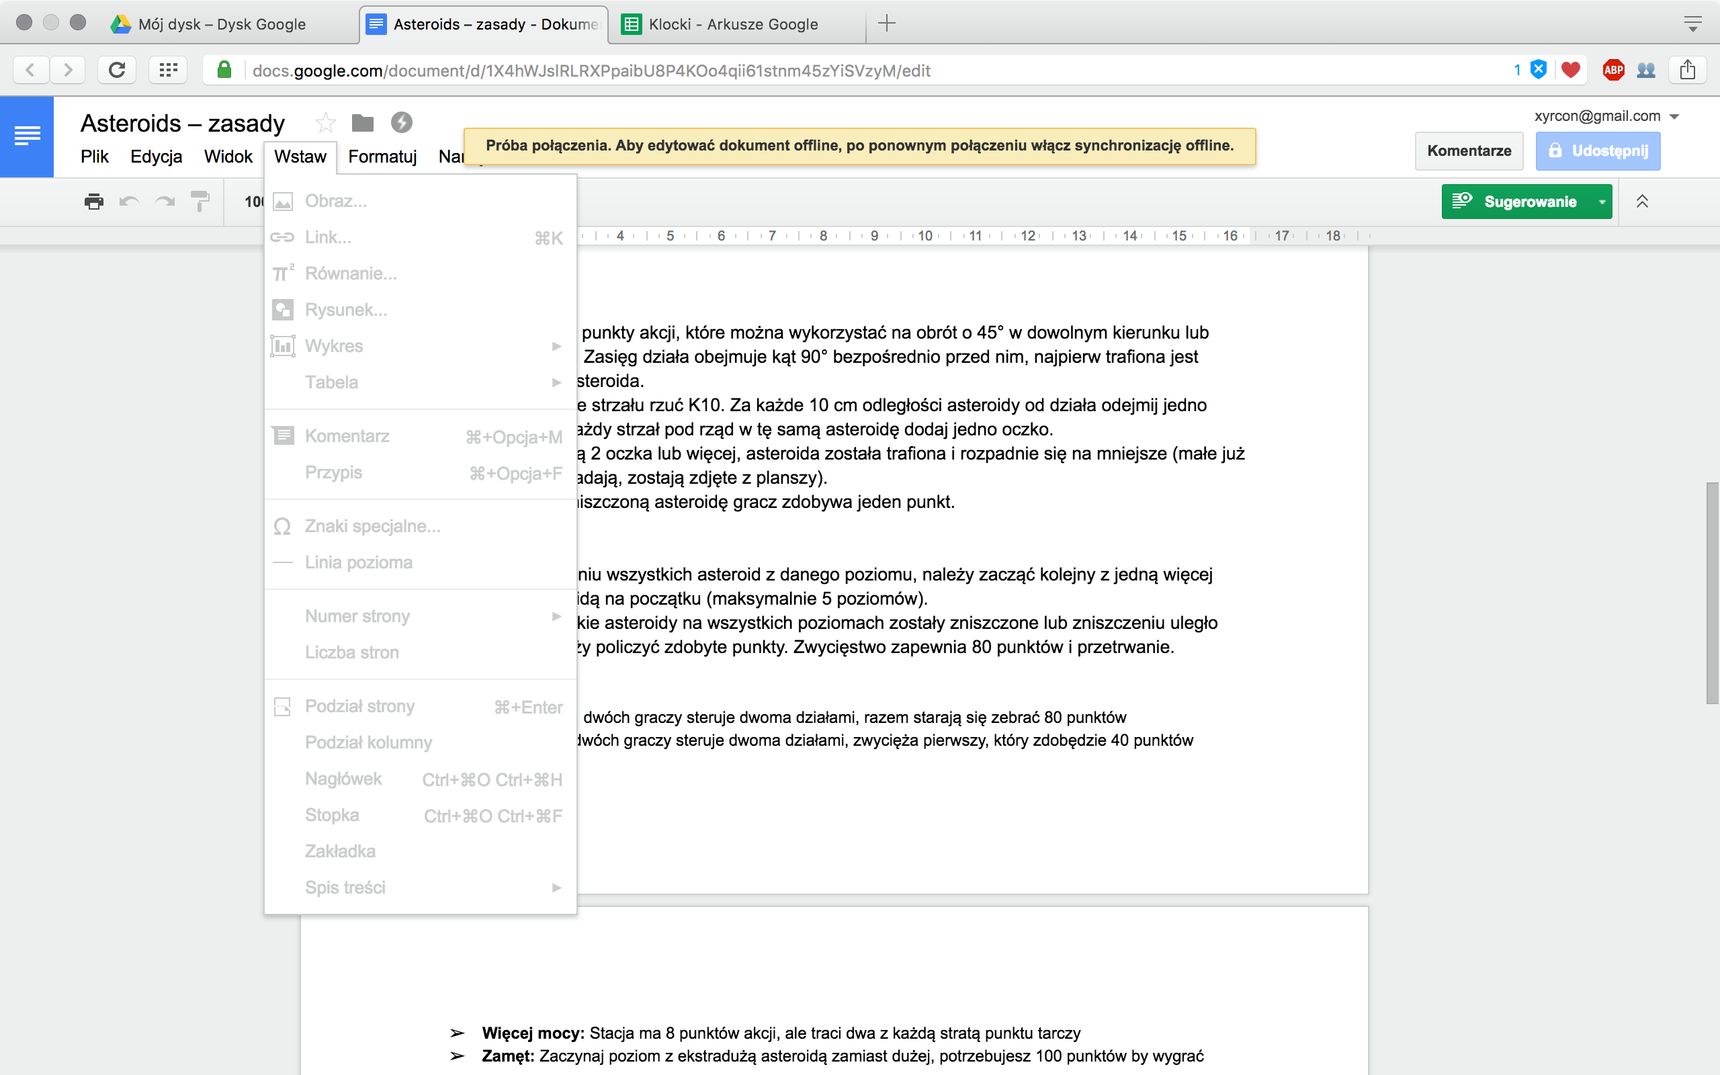Click the undo arrow icon

click(129, 202)
